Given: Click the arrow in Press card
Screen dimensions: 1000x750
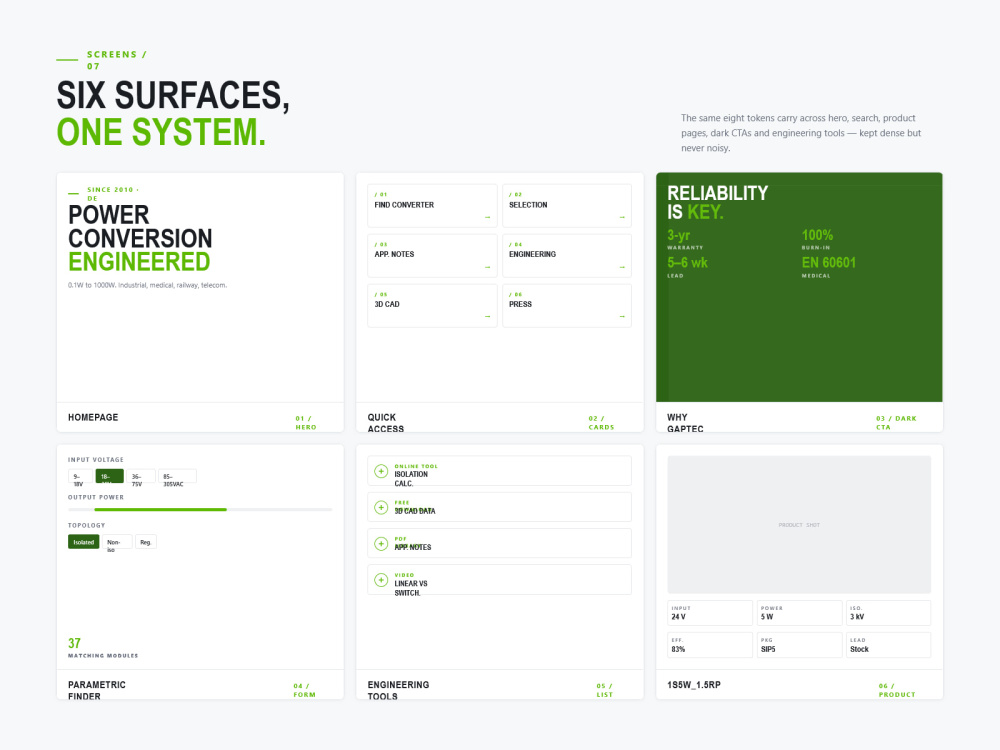Looking at the screenshot, I should pos(622,316).
